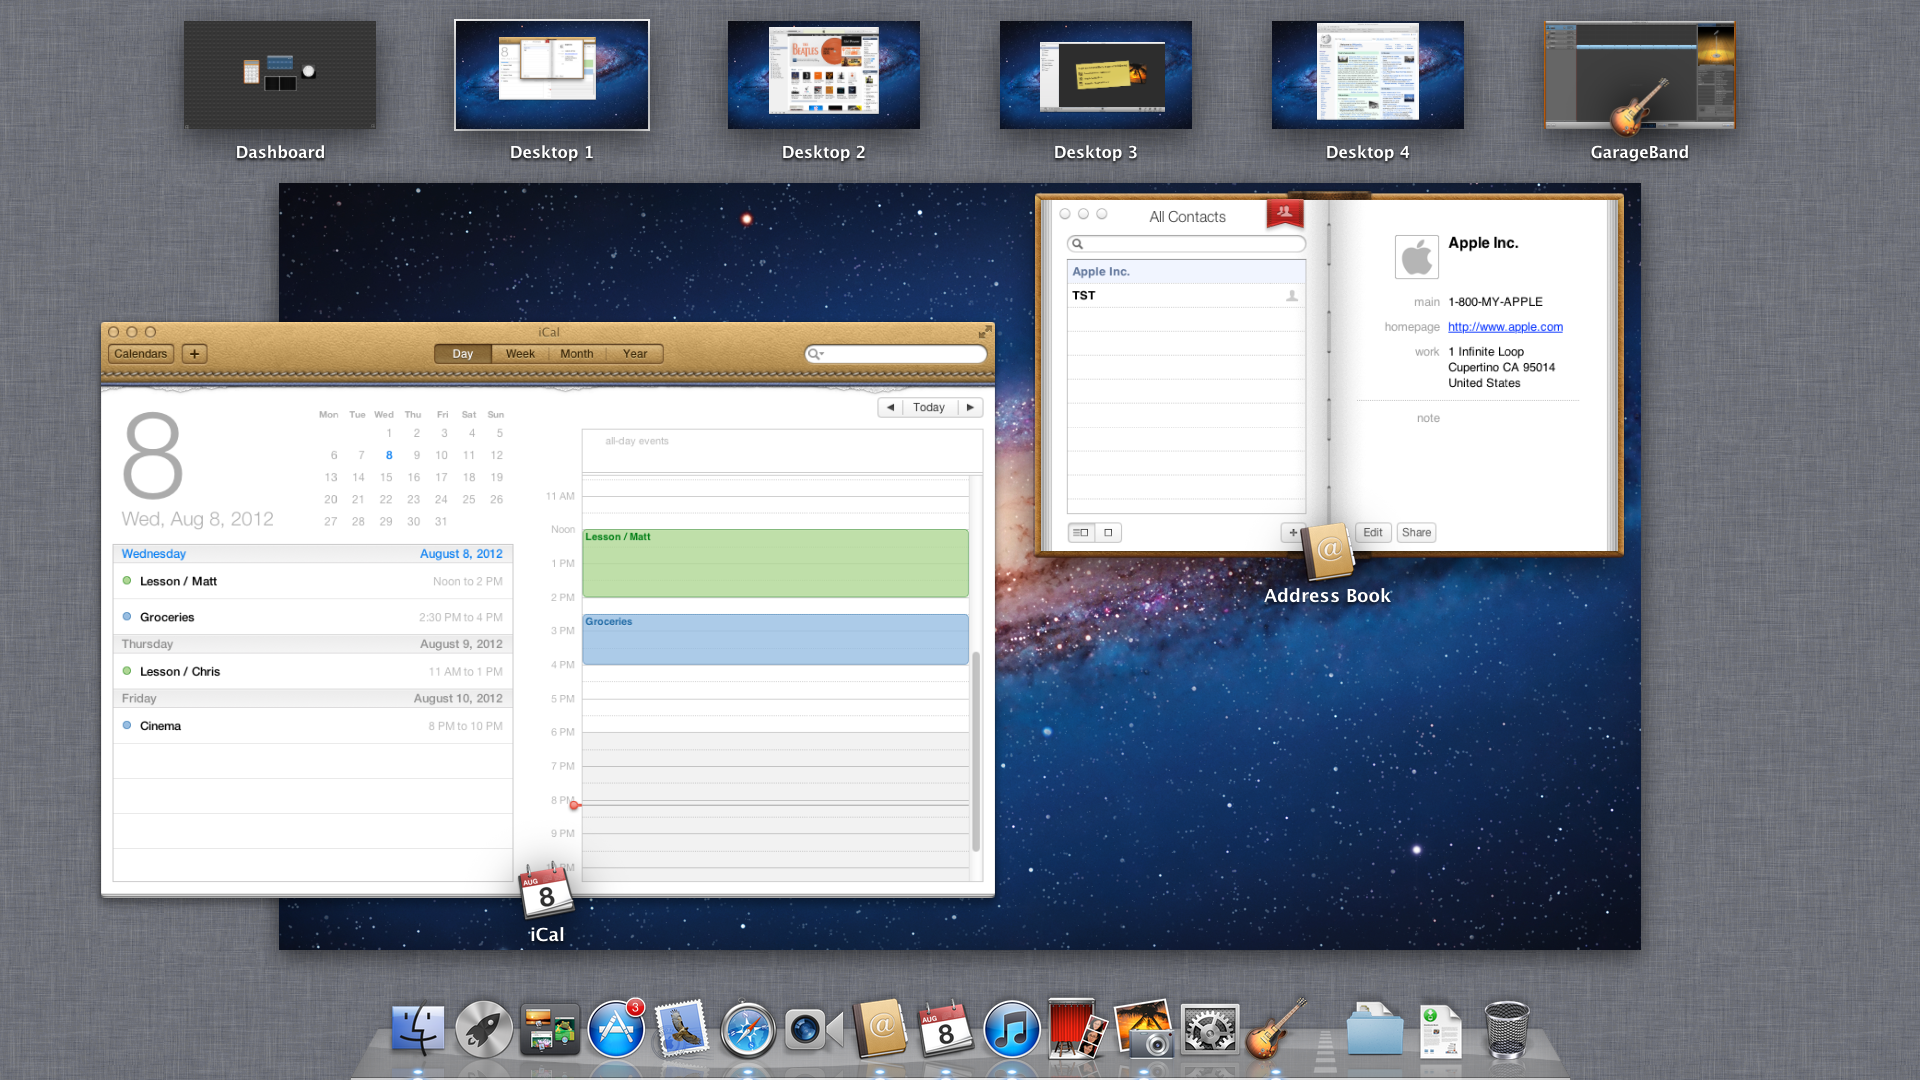
Task: Click the current time marker in iCal
Action: 575,805
